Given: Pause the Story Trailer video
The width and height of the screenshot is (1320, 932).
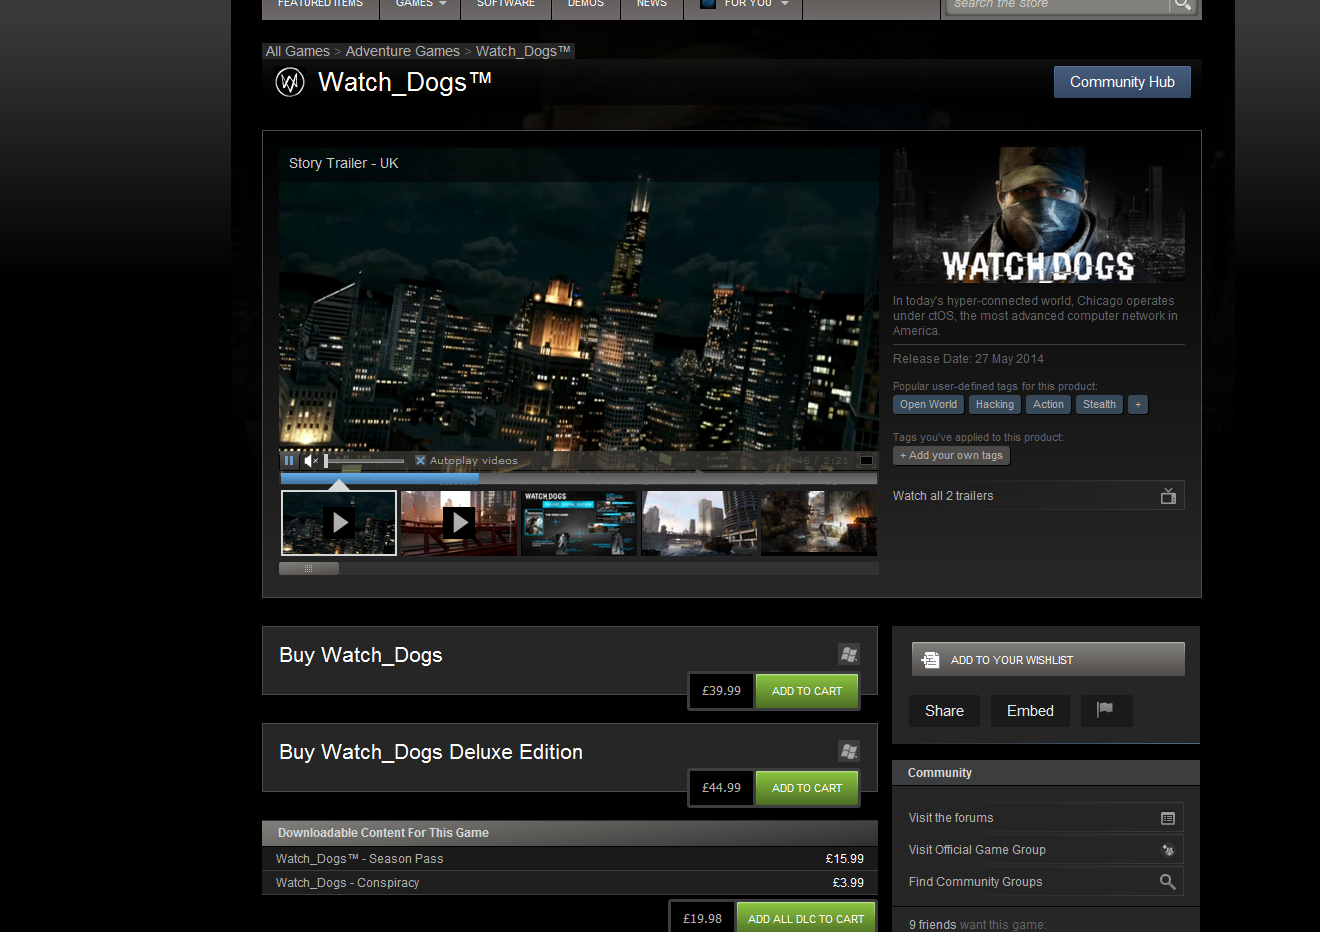Looking at the screenshot, I should (289, 461).
